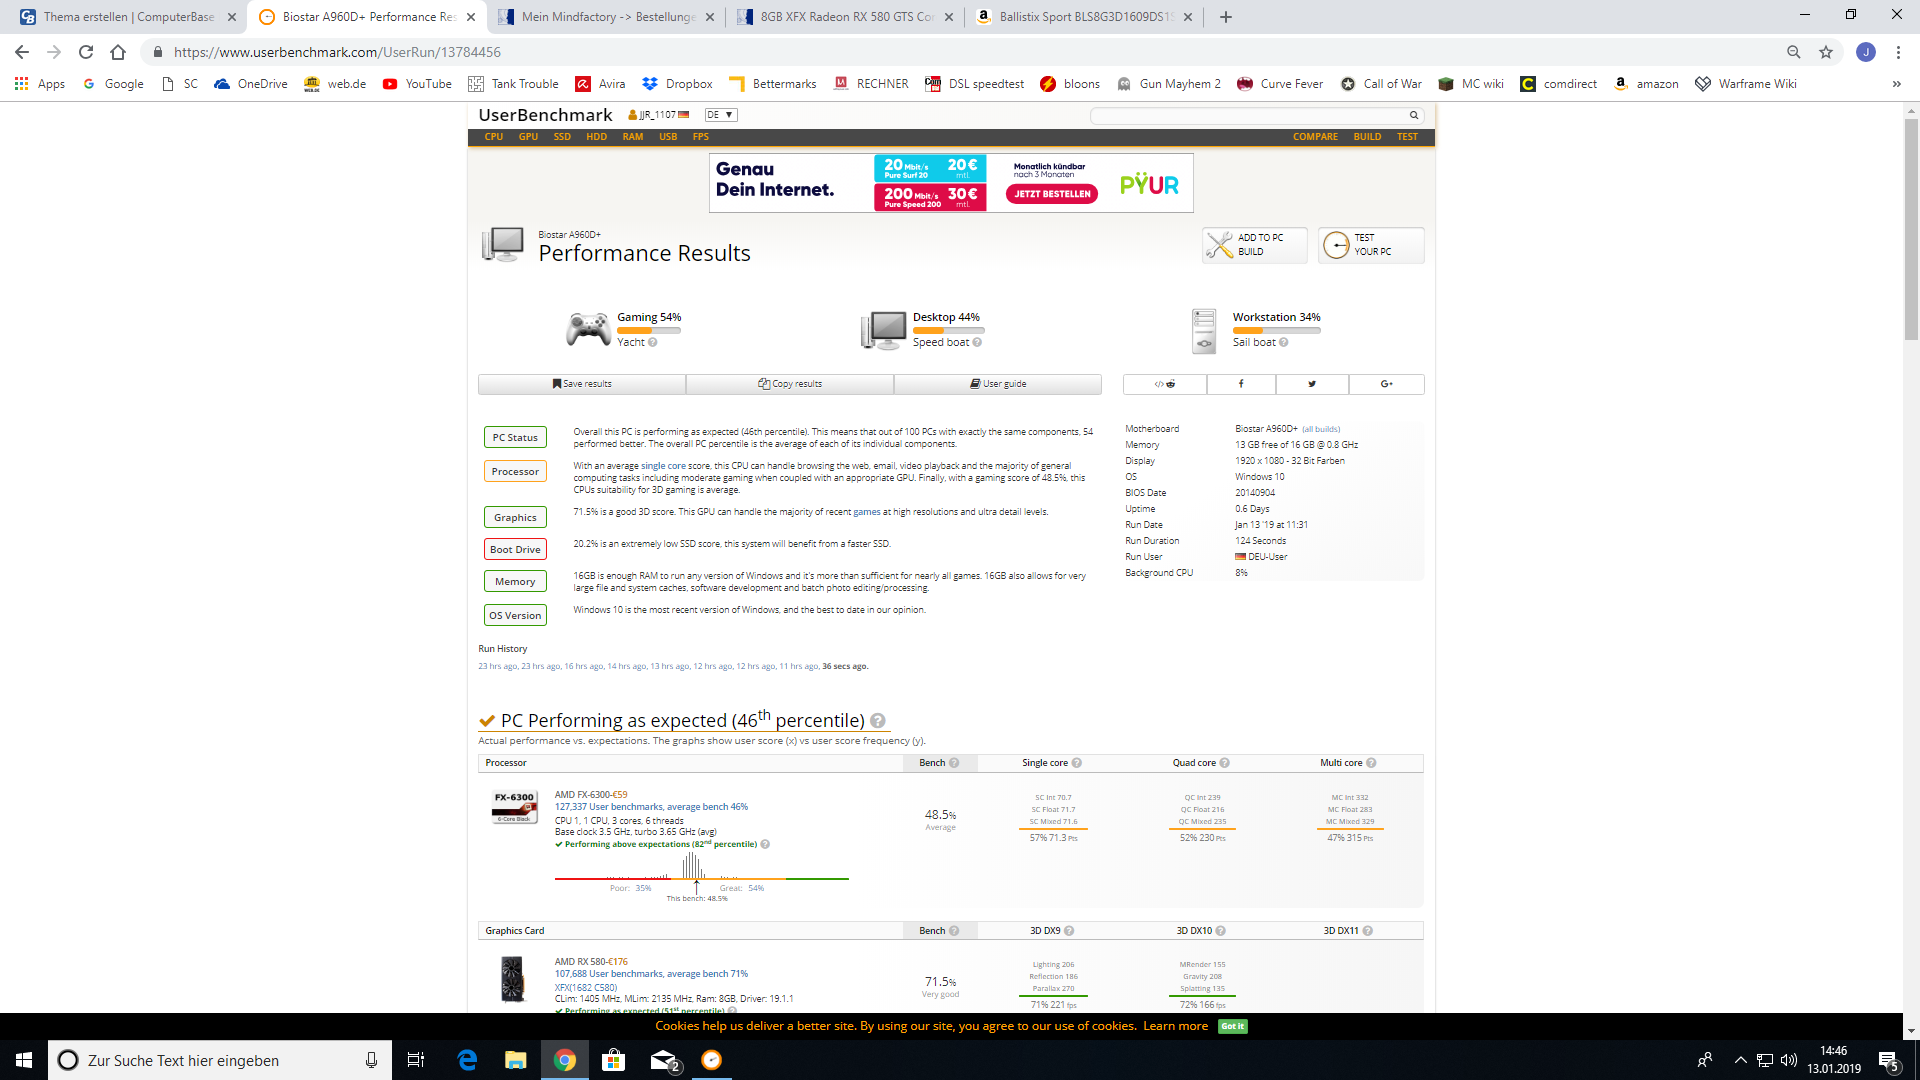
Task: Click the Google+ share icon
Action: point(1386,384)
